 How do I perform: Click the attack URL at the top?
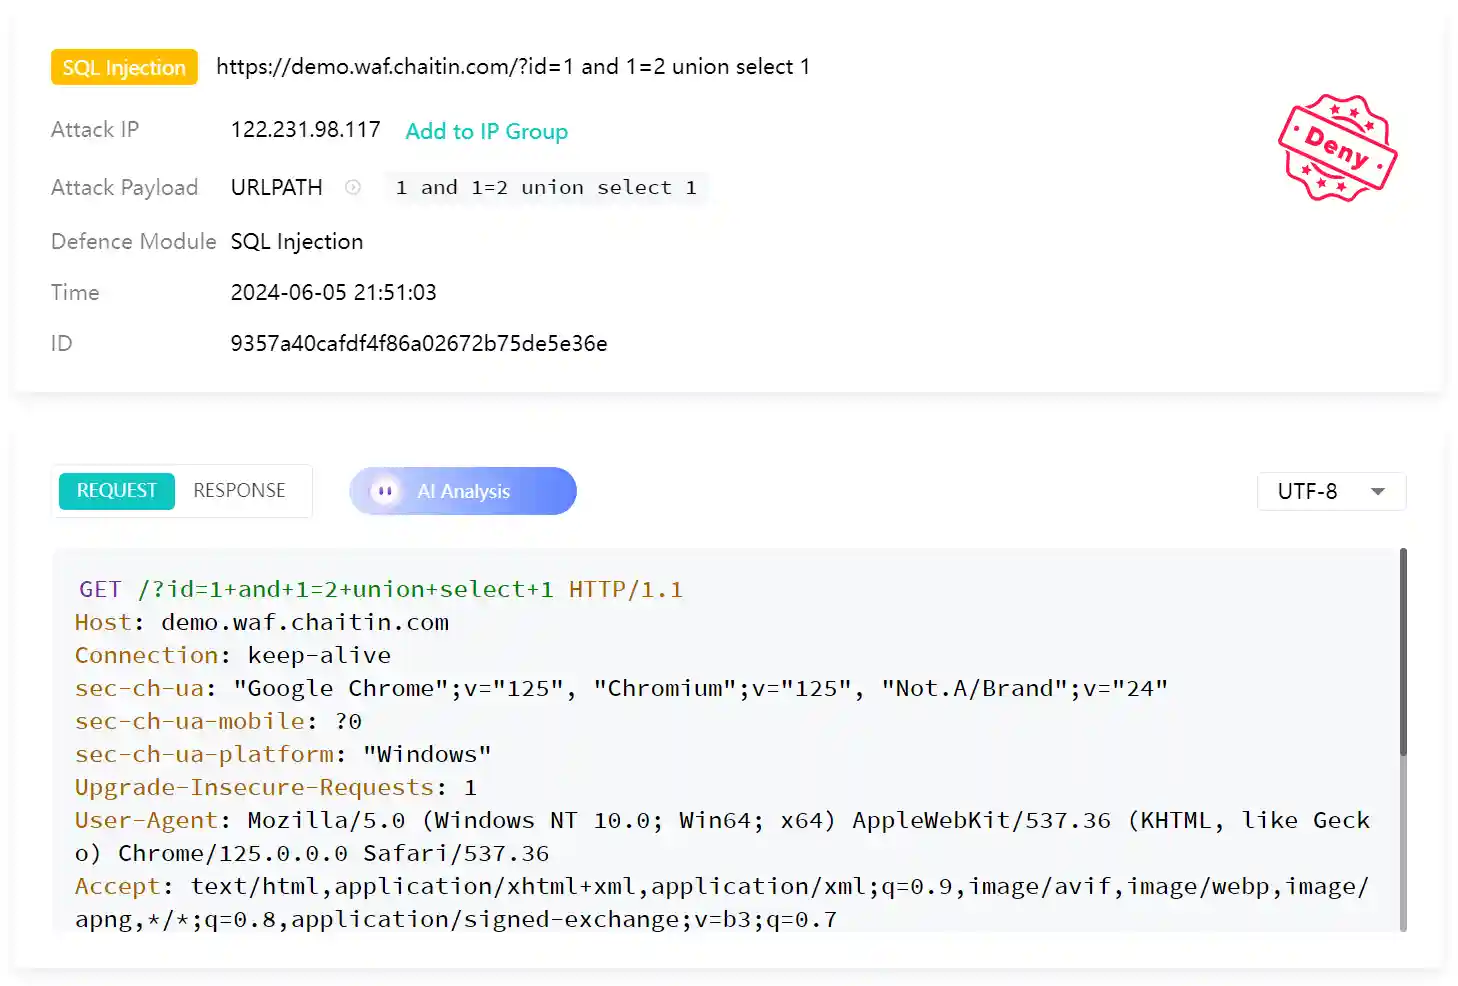tap(513, 67)
